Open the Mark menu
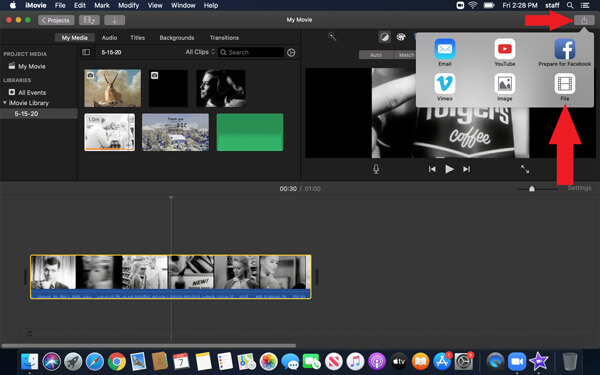 (102, 5)
